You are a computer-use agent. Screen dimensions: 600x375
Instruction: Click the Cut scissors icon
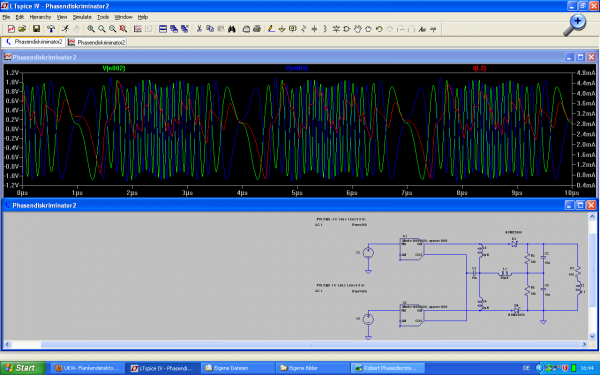(x=199, y=29)
